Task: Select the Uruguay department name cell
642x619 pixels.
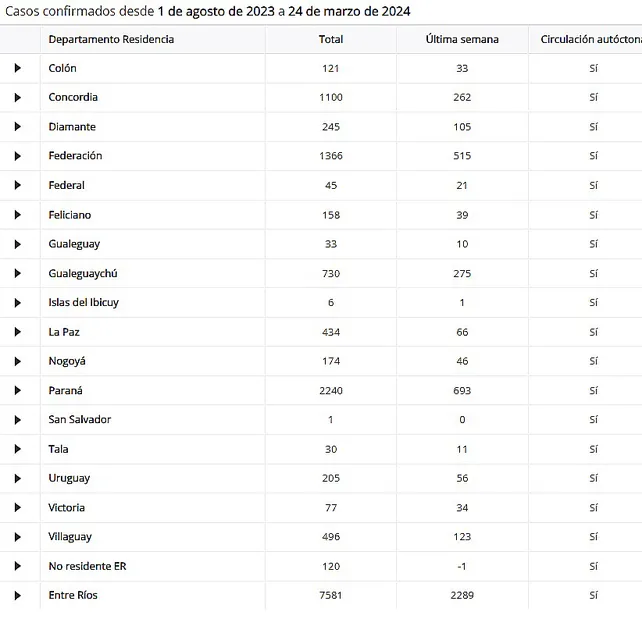Action: [x=69, y=478]
